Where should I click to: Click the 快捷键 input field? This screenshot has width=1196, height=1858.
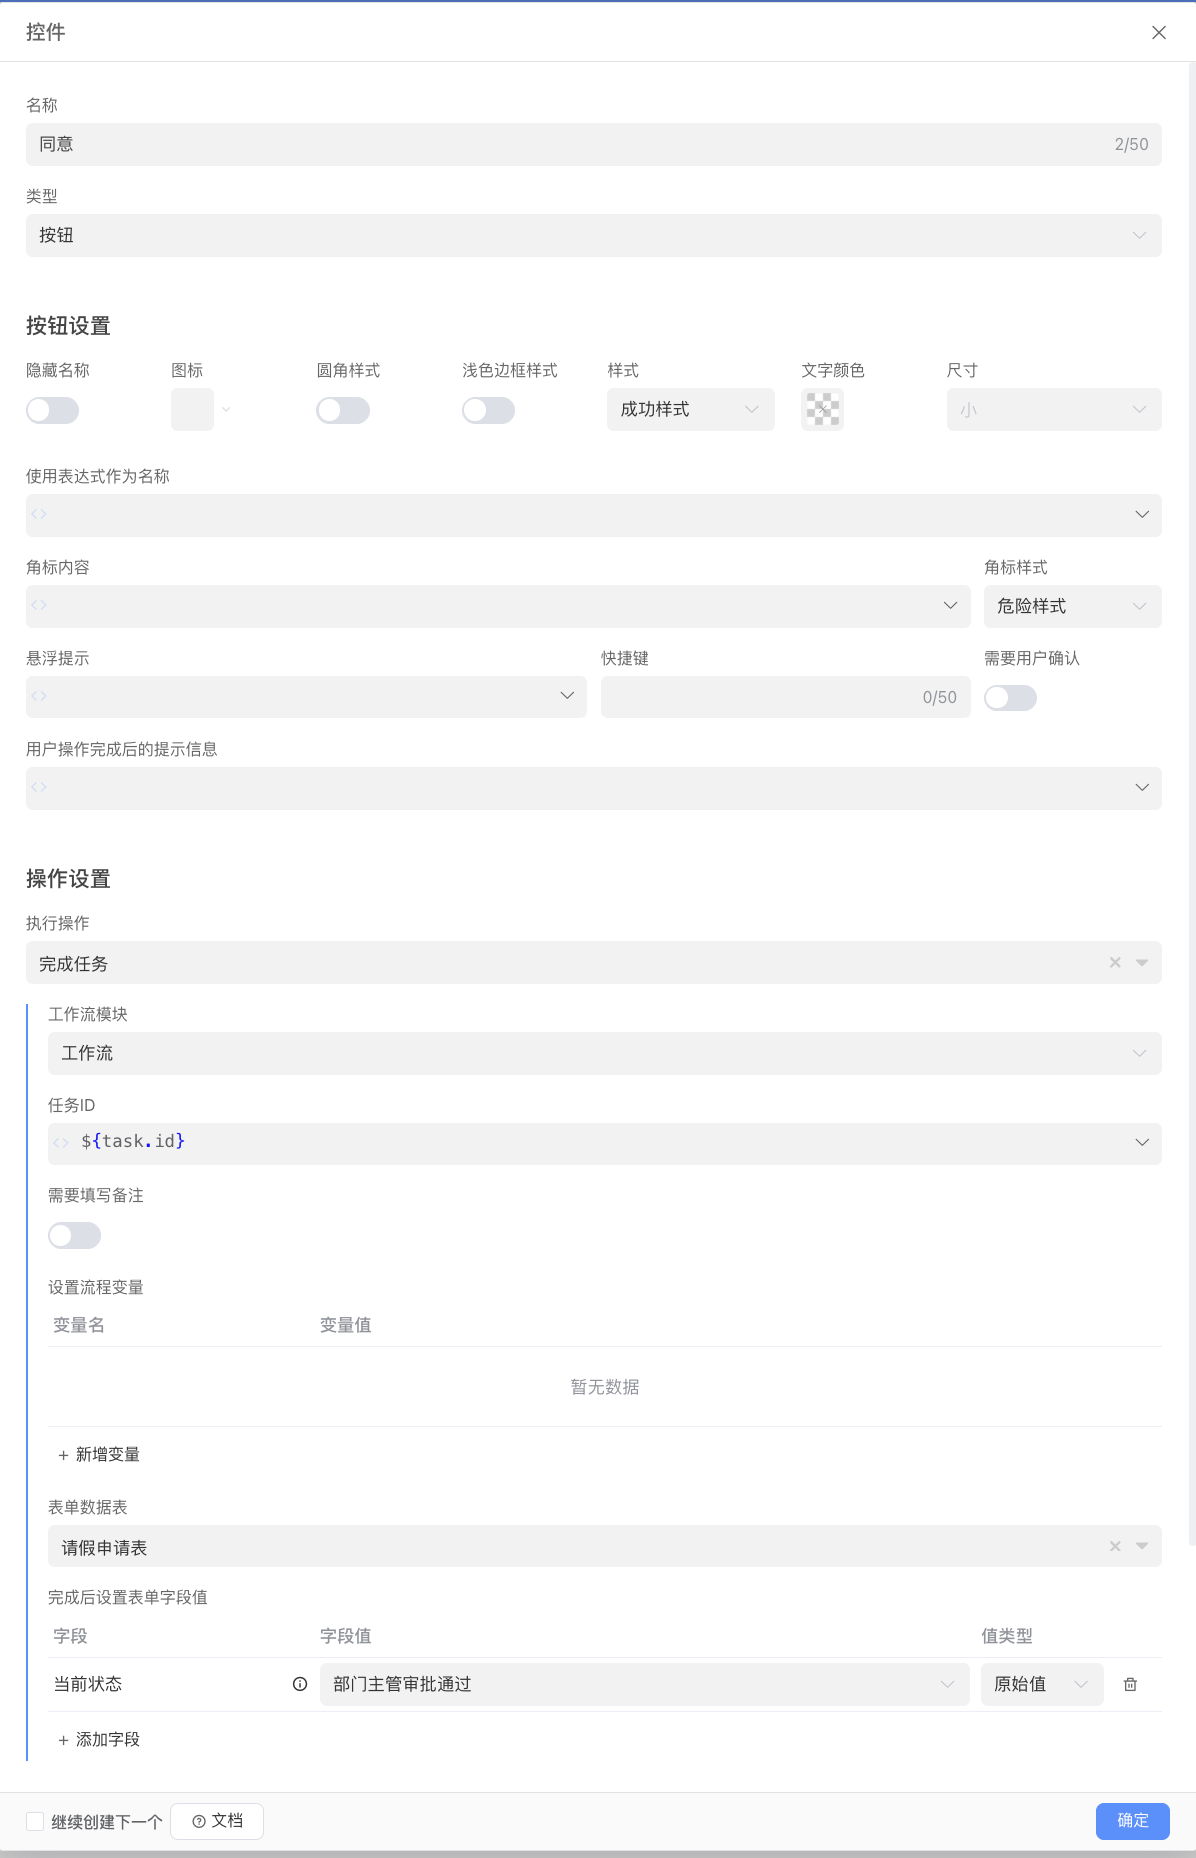tap(760, 697)
